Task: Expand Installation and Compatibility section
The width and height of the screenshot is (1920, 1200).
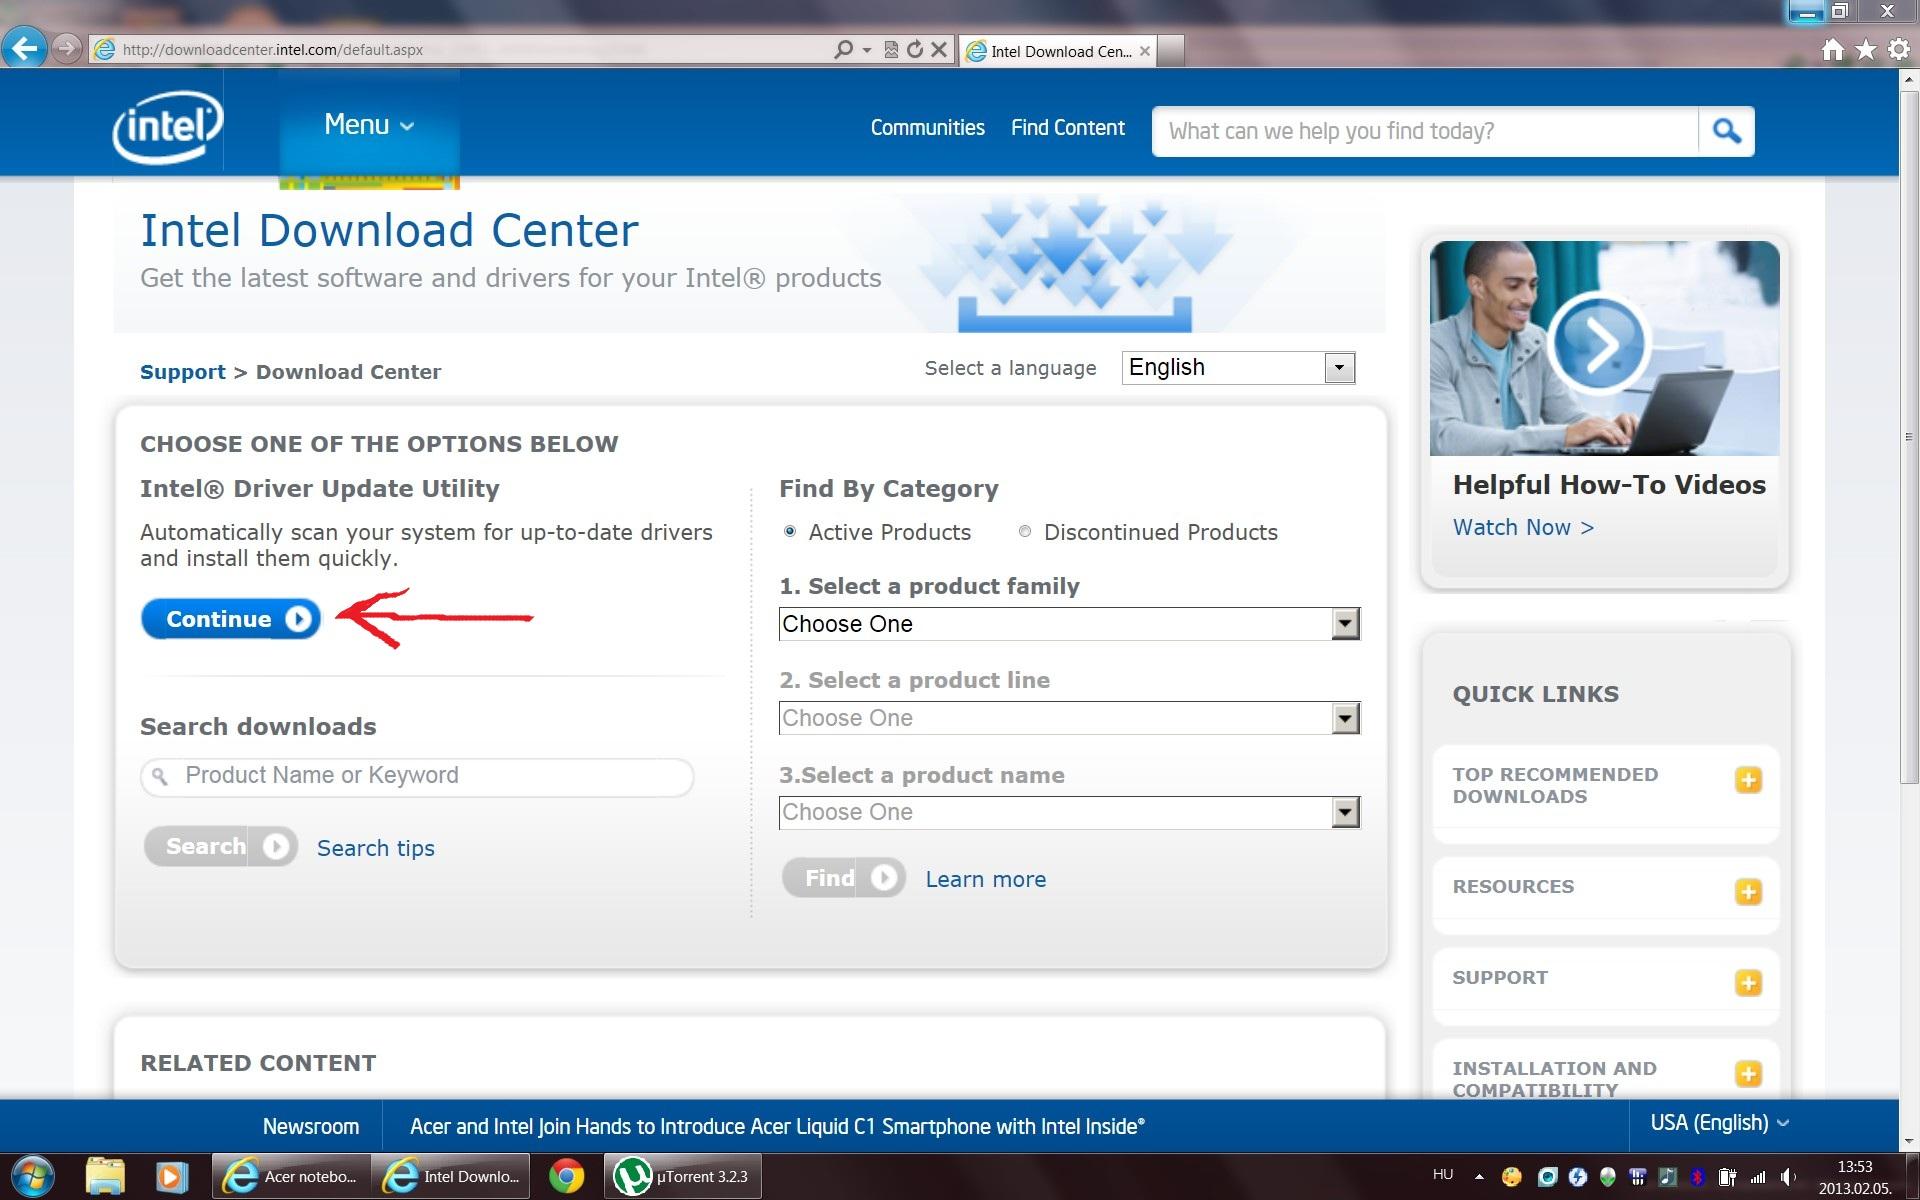Action: [1748, 1073]
